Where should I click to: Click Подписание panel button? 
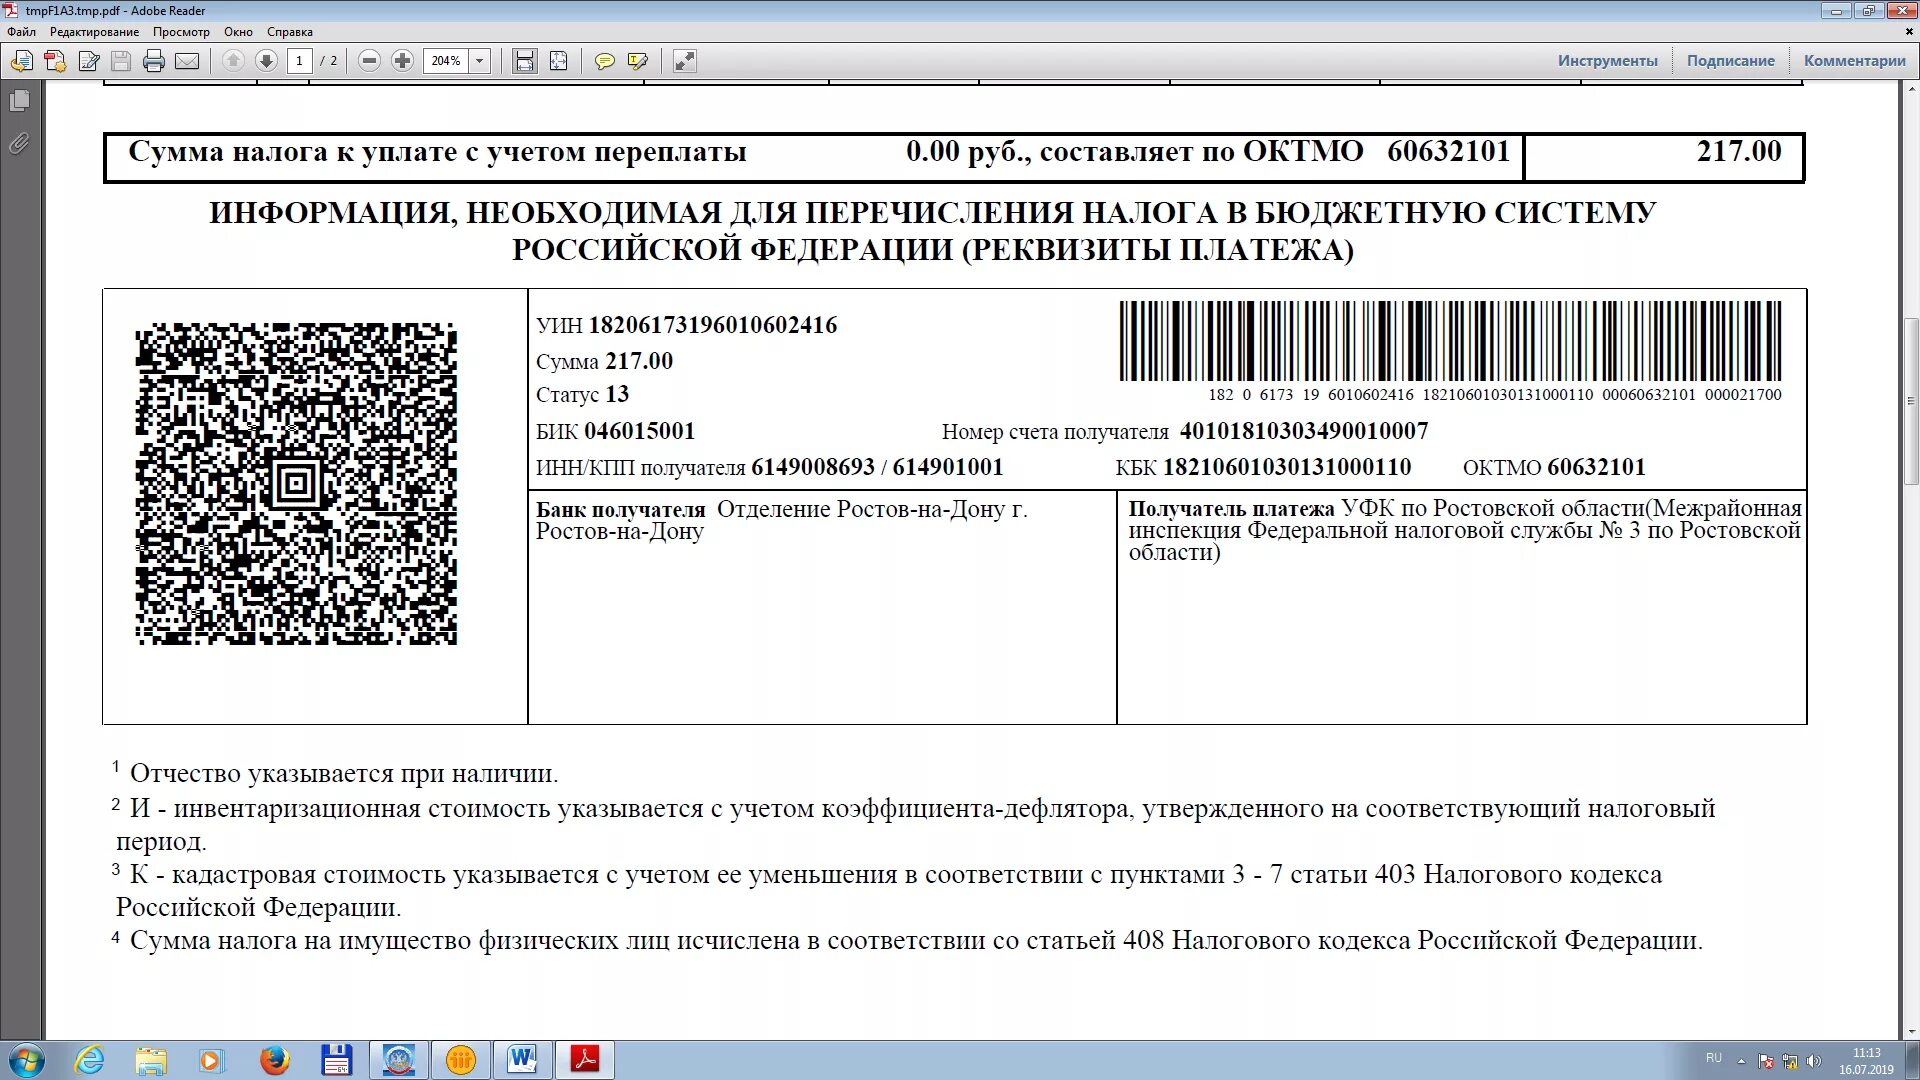pyautogui.click(x=1730, y=61)
